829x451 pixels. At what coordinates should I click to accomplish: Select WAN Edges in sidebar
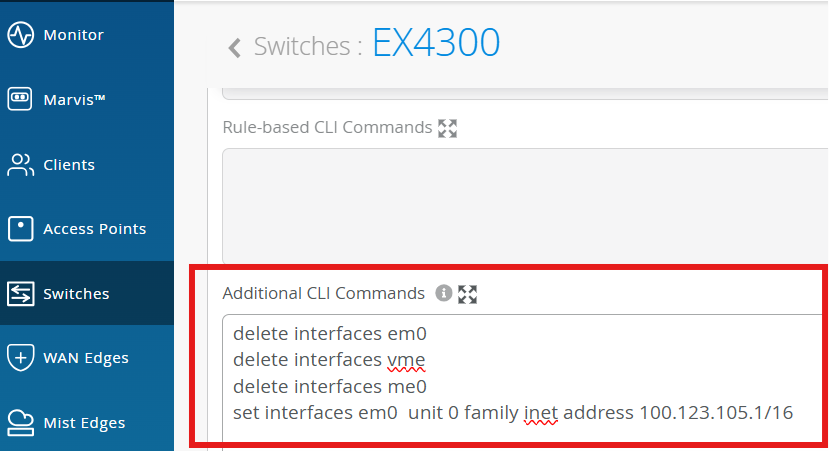[x=86, y=358]
